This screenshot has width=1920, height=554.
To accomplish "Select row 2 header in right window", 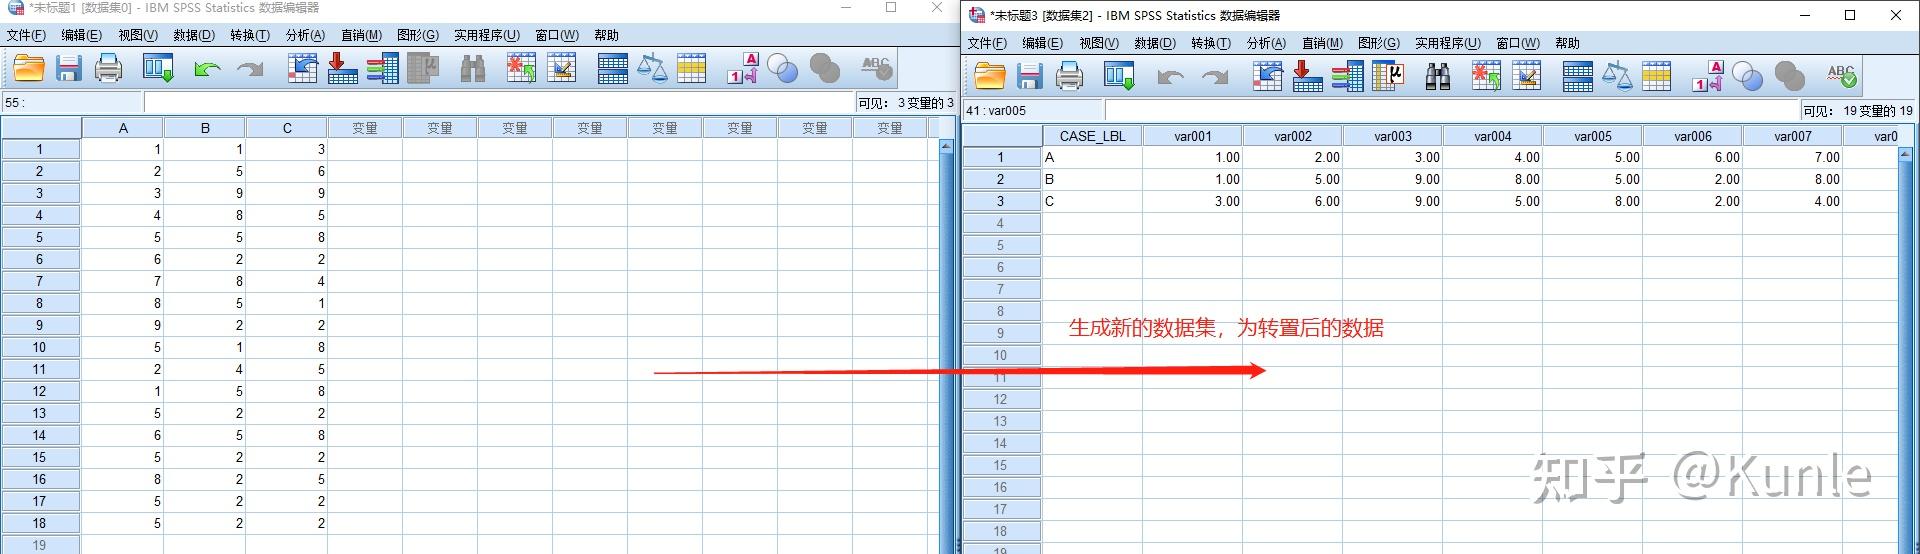I will 1000,179.
